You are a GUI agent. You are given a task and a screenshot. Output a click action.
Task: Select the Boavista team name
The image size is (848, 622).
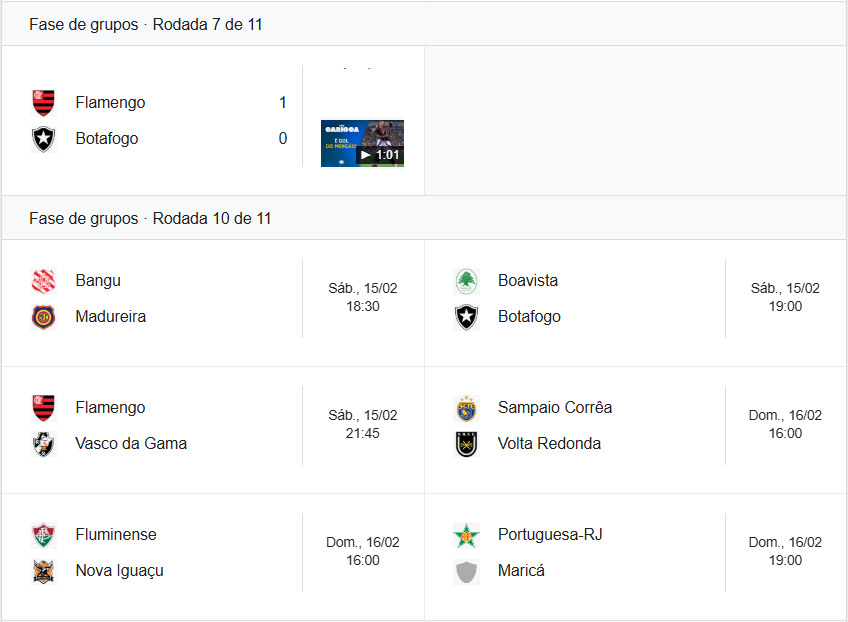528,281
